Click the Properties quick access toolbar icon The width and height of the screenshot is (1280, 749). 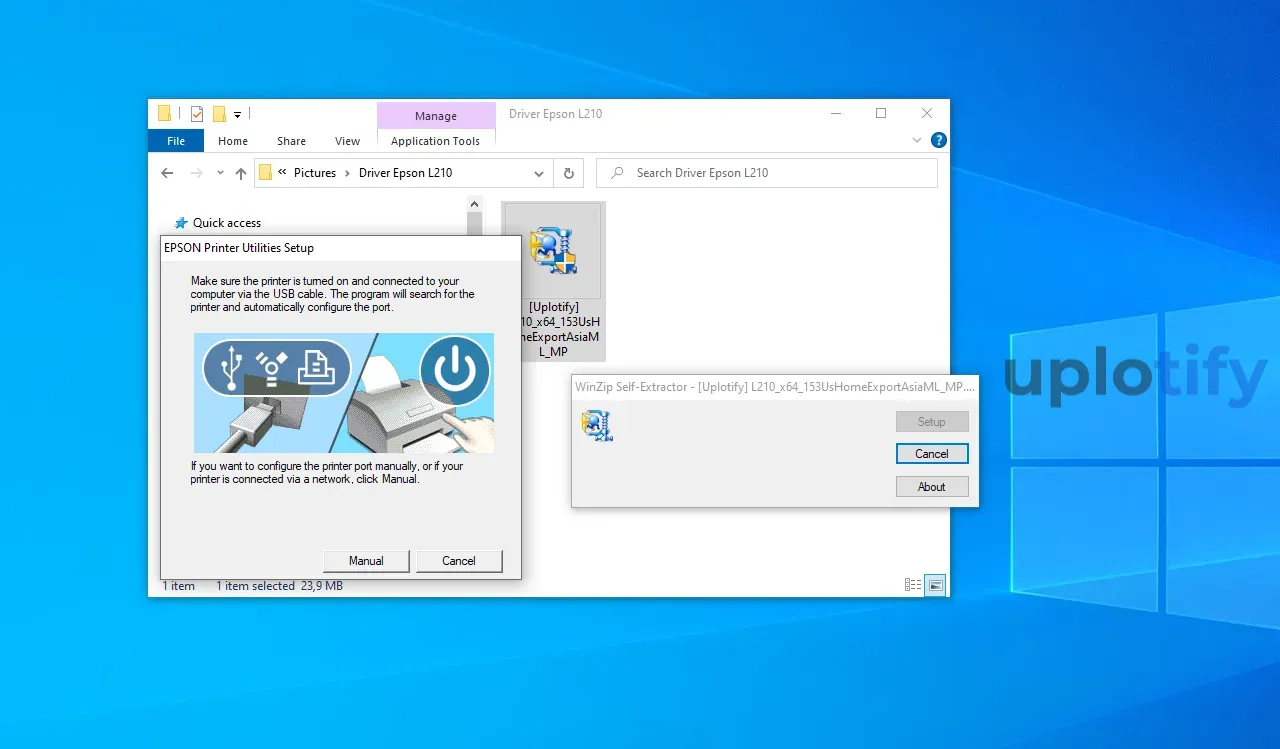(x=197, y=114)
